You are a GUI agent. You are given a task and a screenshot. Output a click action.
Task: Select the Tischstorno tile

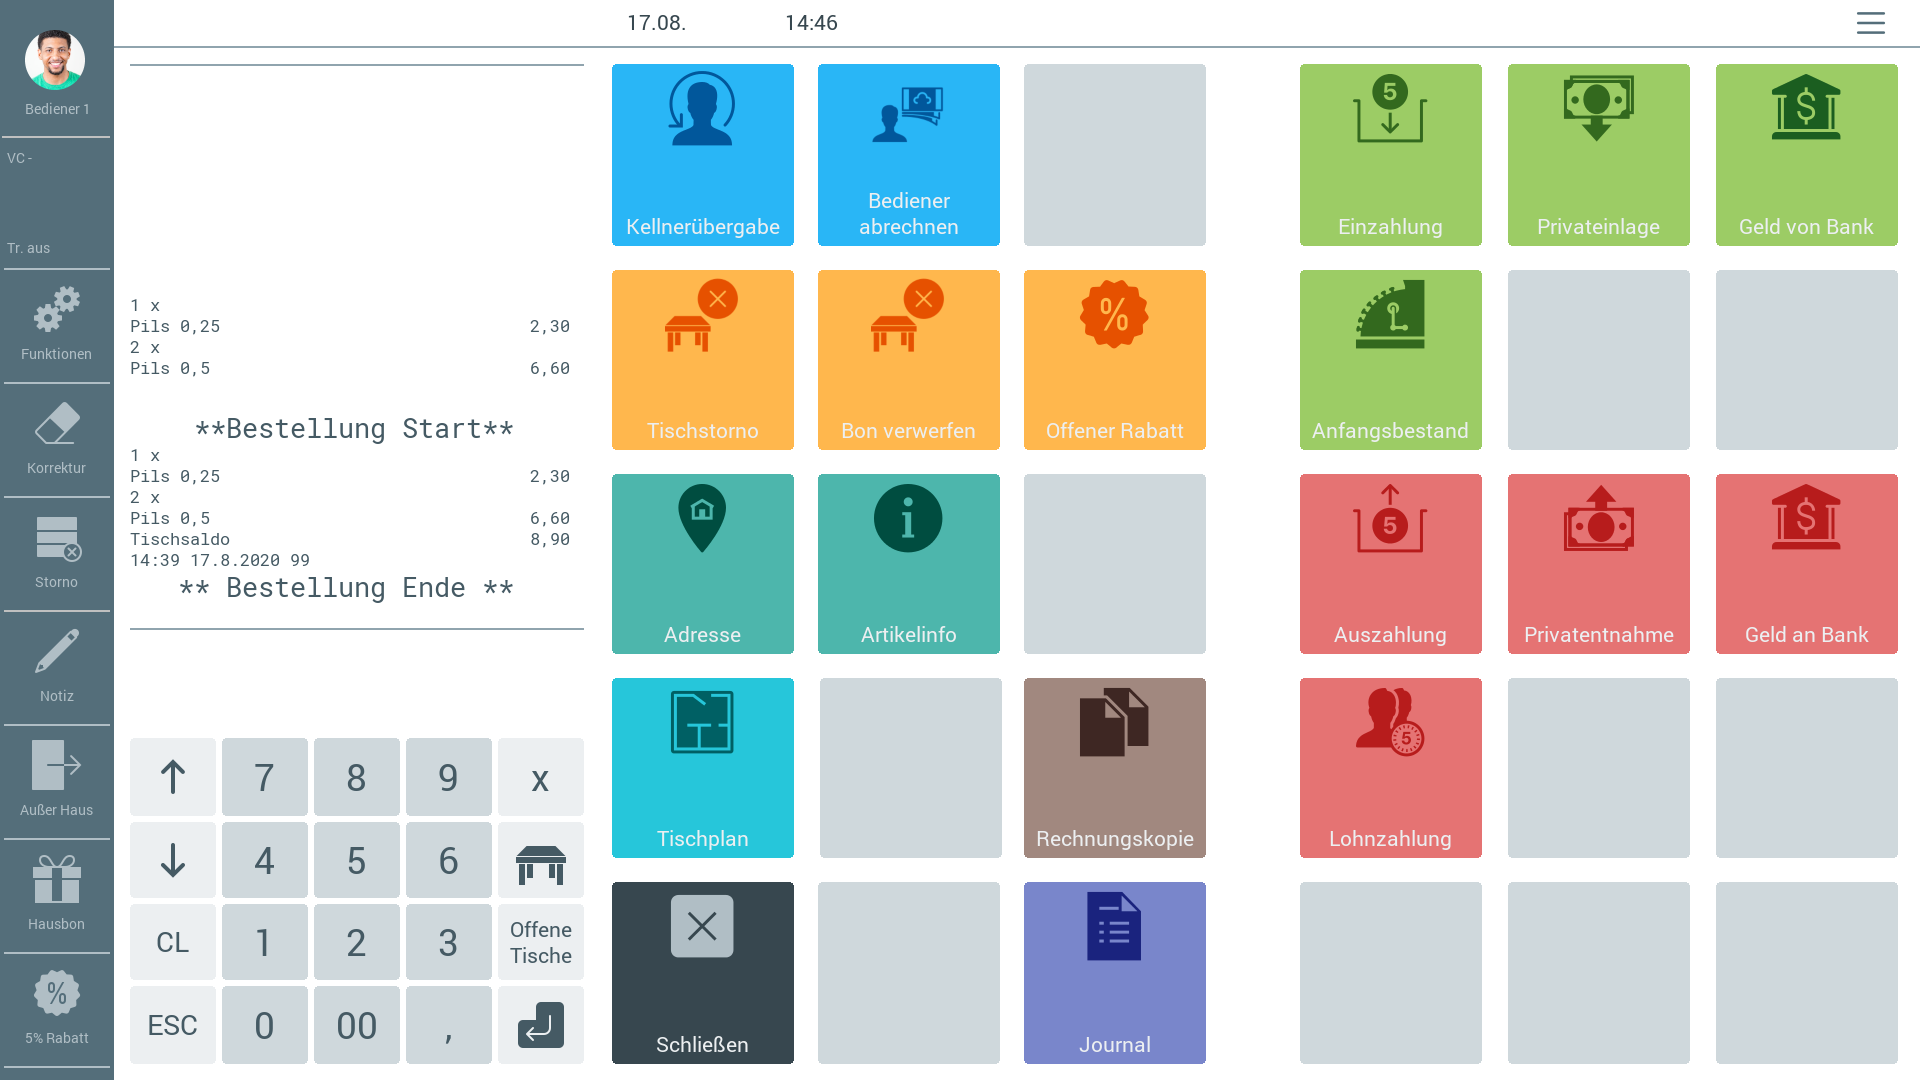pyautogui.click(x=702, y=360)
